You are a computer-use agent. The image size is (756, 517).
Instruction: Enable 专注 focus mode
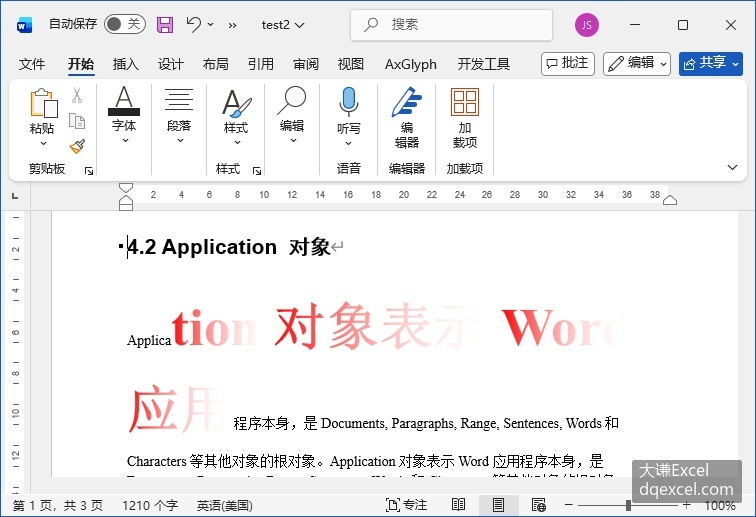[x=406, y=505]
